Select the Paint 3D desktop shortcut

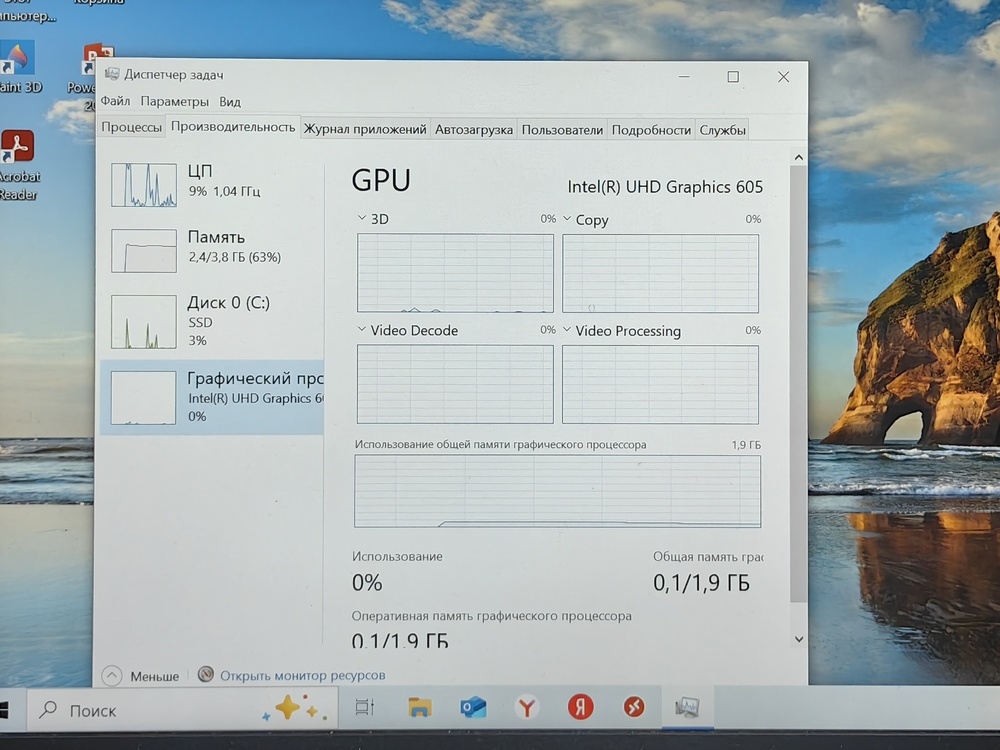click(x=17, y=62)
